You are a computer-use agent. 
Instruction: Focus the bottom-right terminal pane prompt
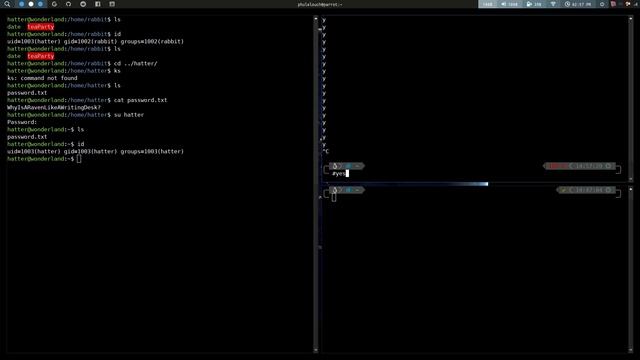[334, 198]
